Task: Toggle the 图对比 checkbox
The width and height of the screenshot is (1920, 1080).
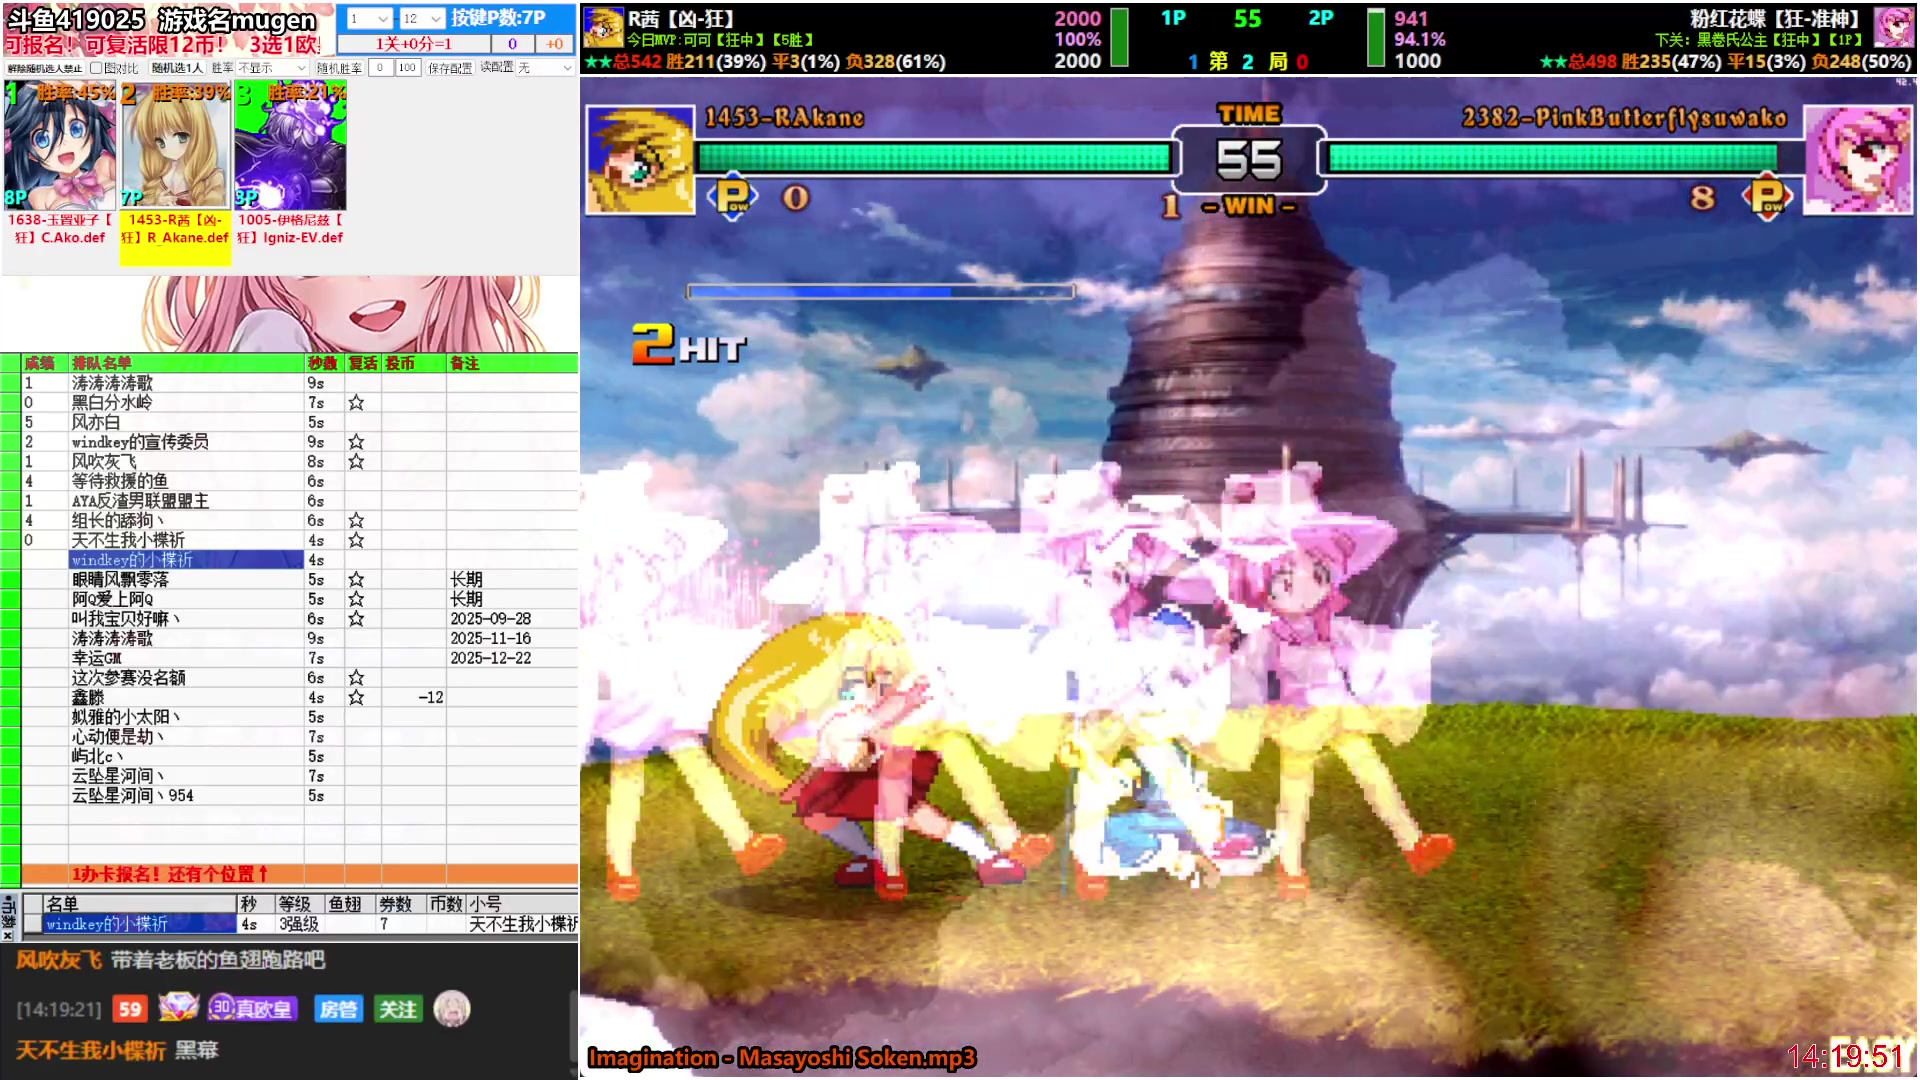Action: (96, 68)
